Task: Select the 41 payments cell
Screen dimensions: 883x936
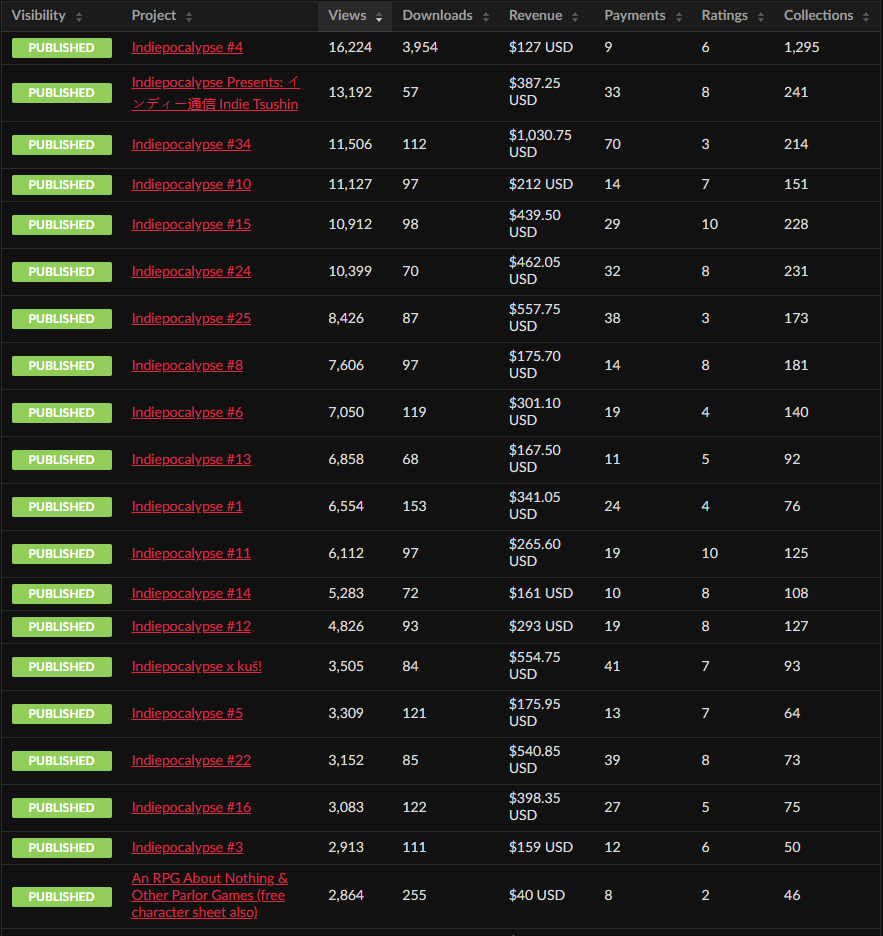Action: pyautogui.click(x=613, y=666)
